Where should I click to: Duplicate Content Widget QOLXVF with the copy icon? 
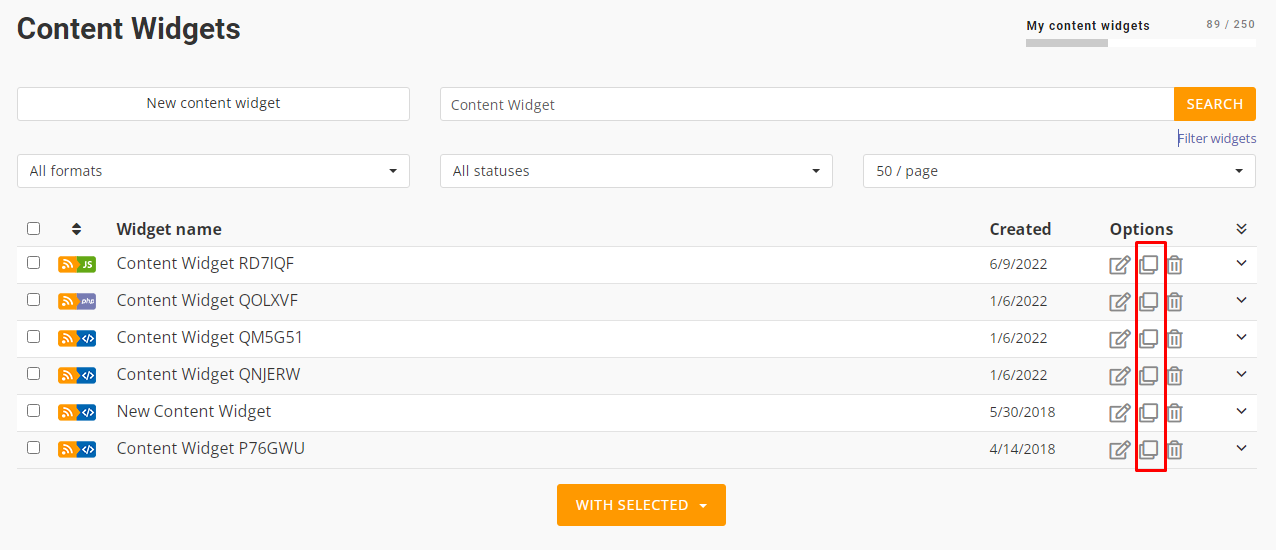(x=1149, y=301)
